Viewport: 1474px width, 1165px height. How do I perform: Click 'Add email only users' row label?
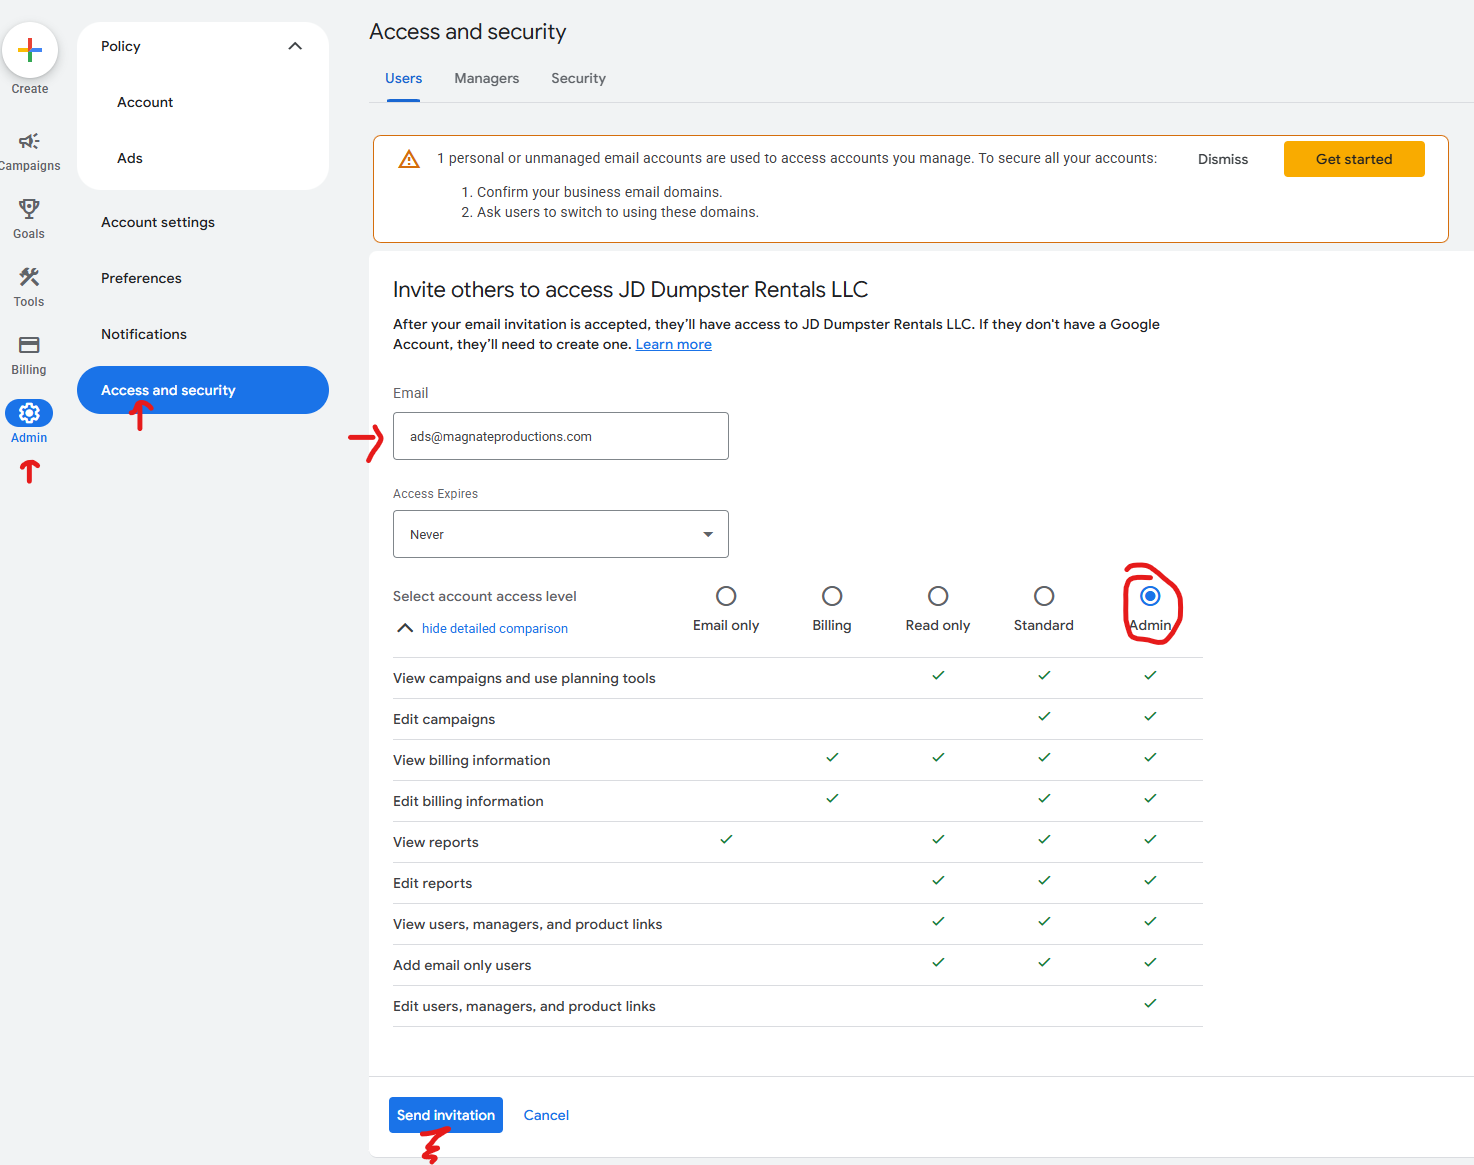(462, 965)
